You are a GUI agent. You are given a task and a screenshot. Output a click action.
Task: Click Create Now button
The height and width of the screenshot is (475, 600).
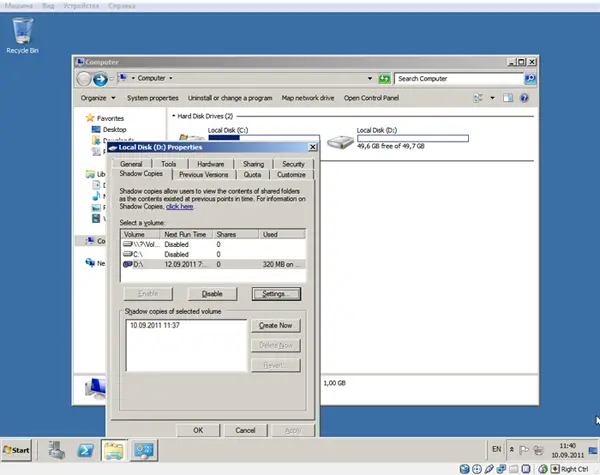point(276,325)
